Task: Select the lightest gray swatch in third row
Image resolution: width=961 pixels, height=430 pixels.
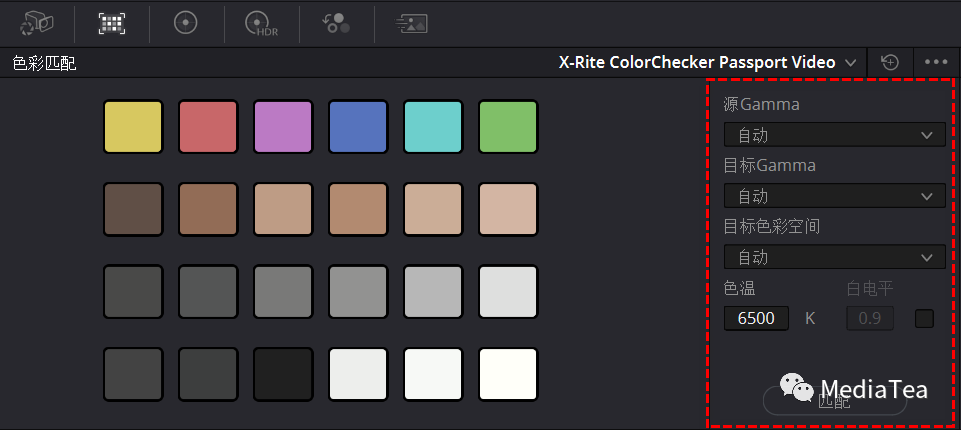Action: pos(508,292)
